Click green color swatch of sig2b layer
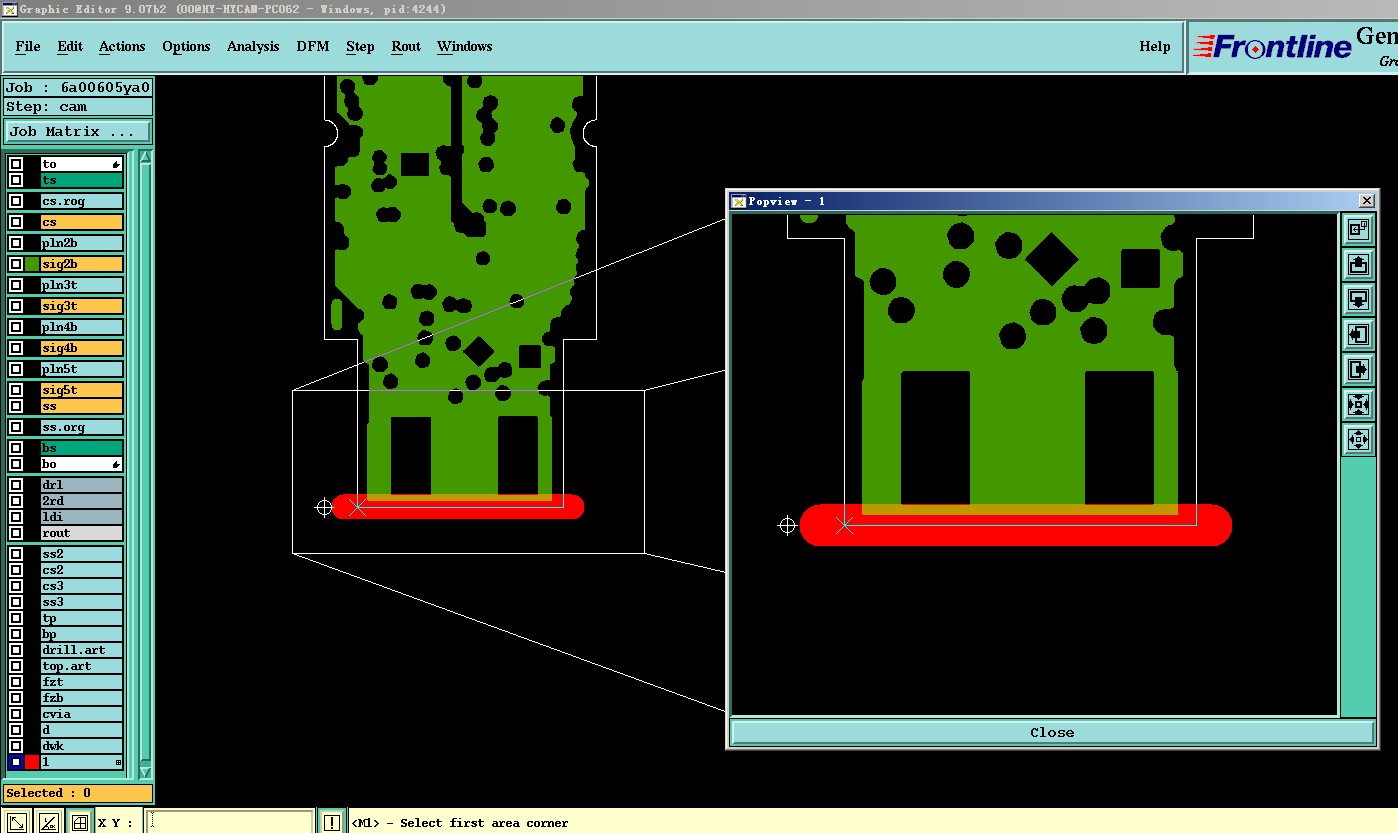 [x=32, y=264]
